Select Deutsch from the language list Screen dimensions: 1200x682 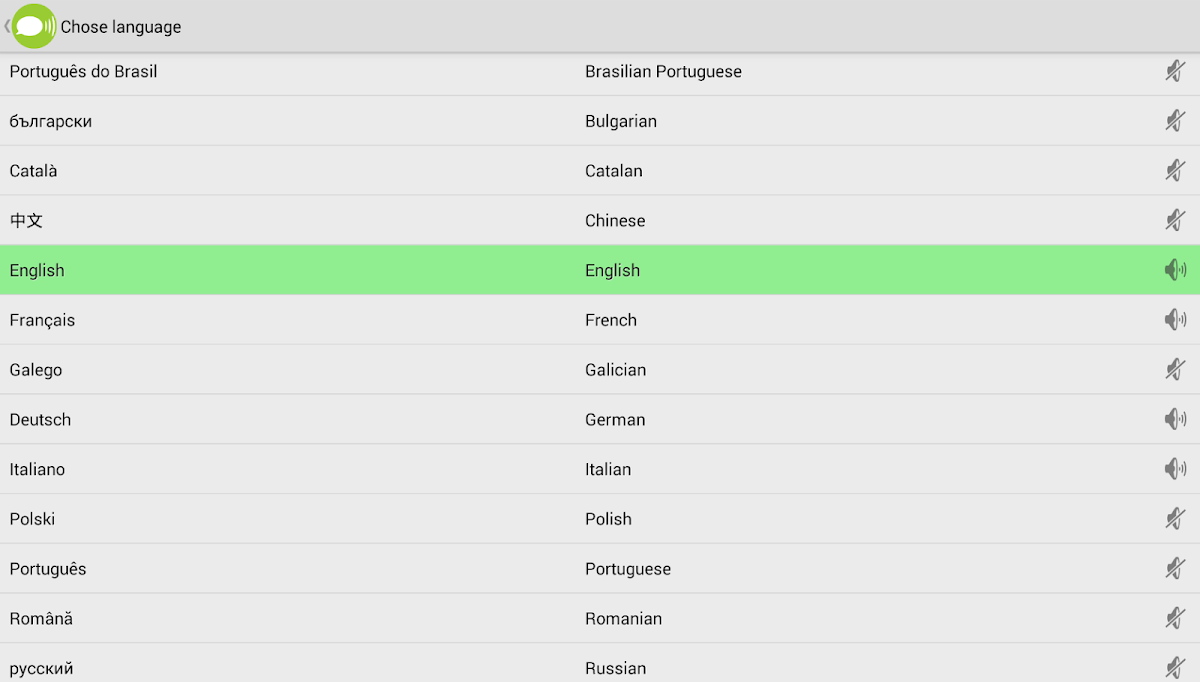click(x=40, y=420)
